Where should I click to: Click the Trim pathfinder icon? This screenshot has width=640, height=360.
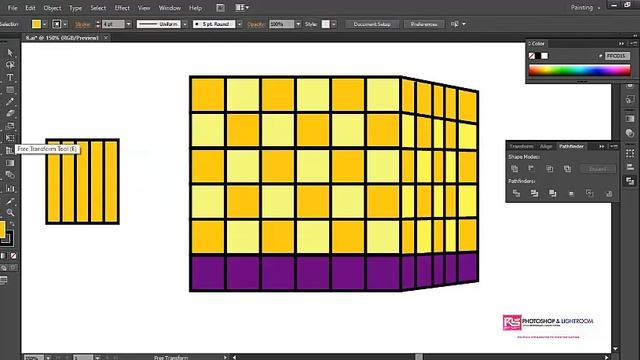pos(534,193)
